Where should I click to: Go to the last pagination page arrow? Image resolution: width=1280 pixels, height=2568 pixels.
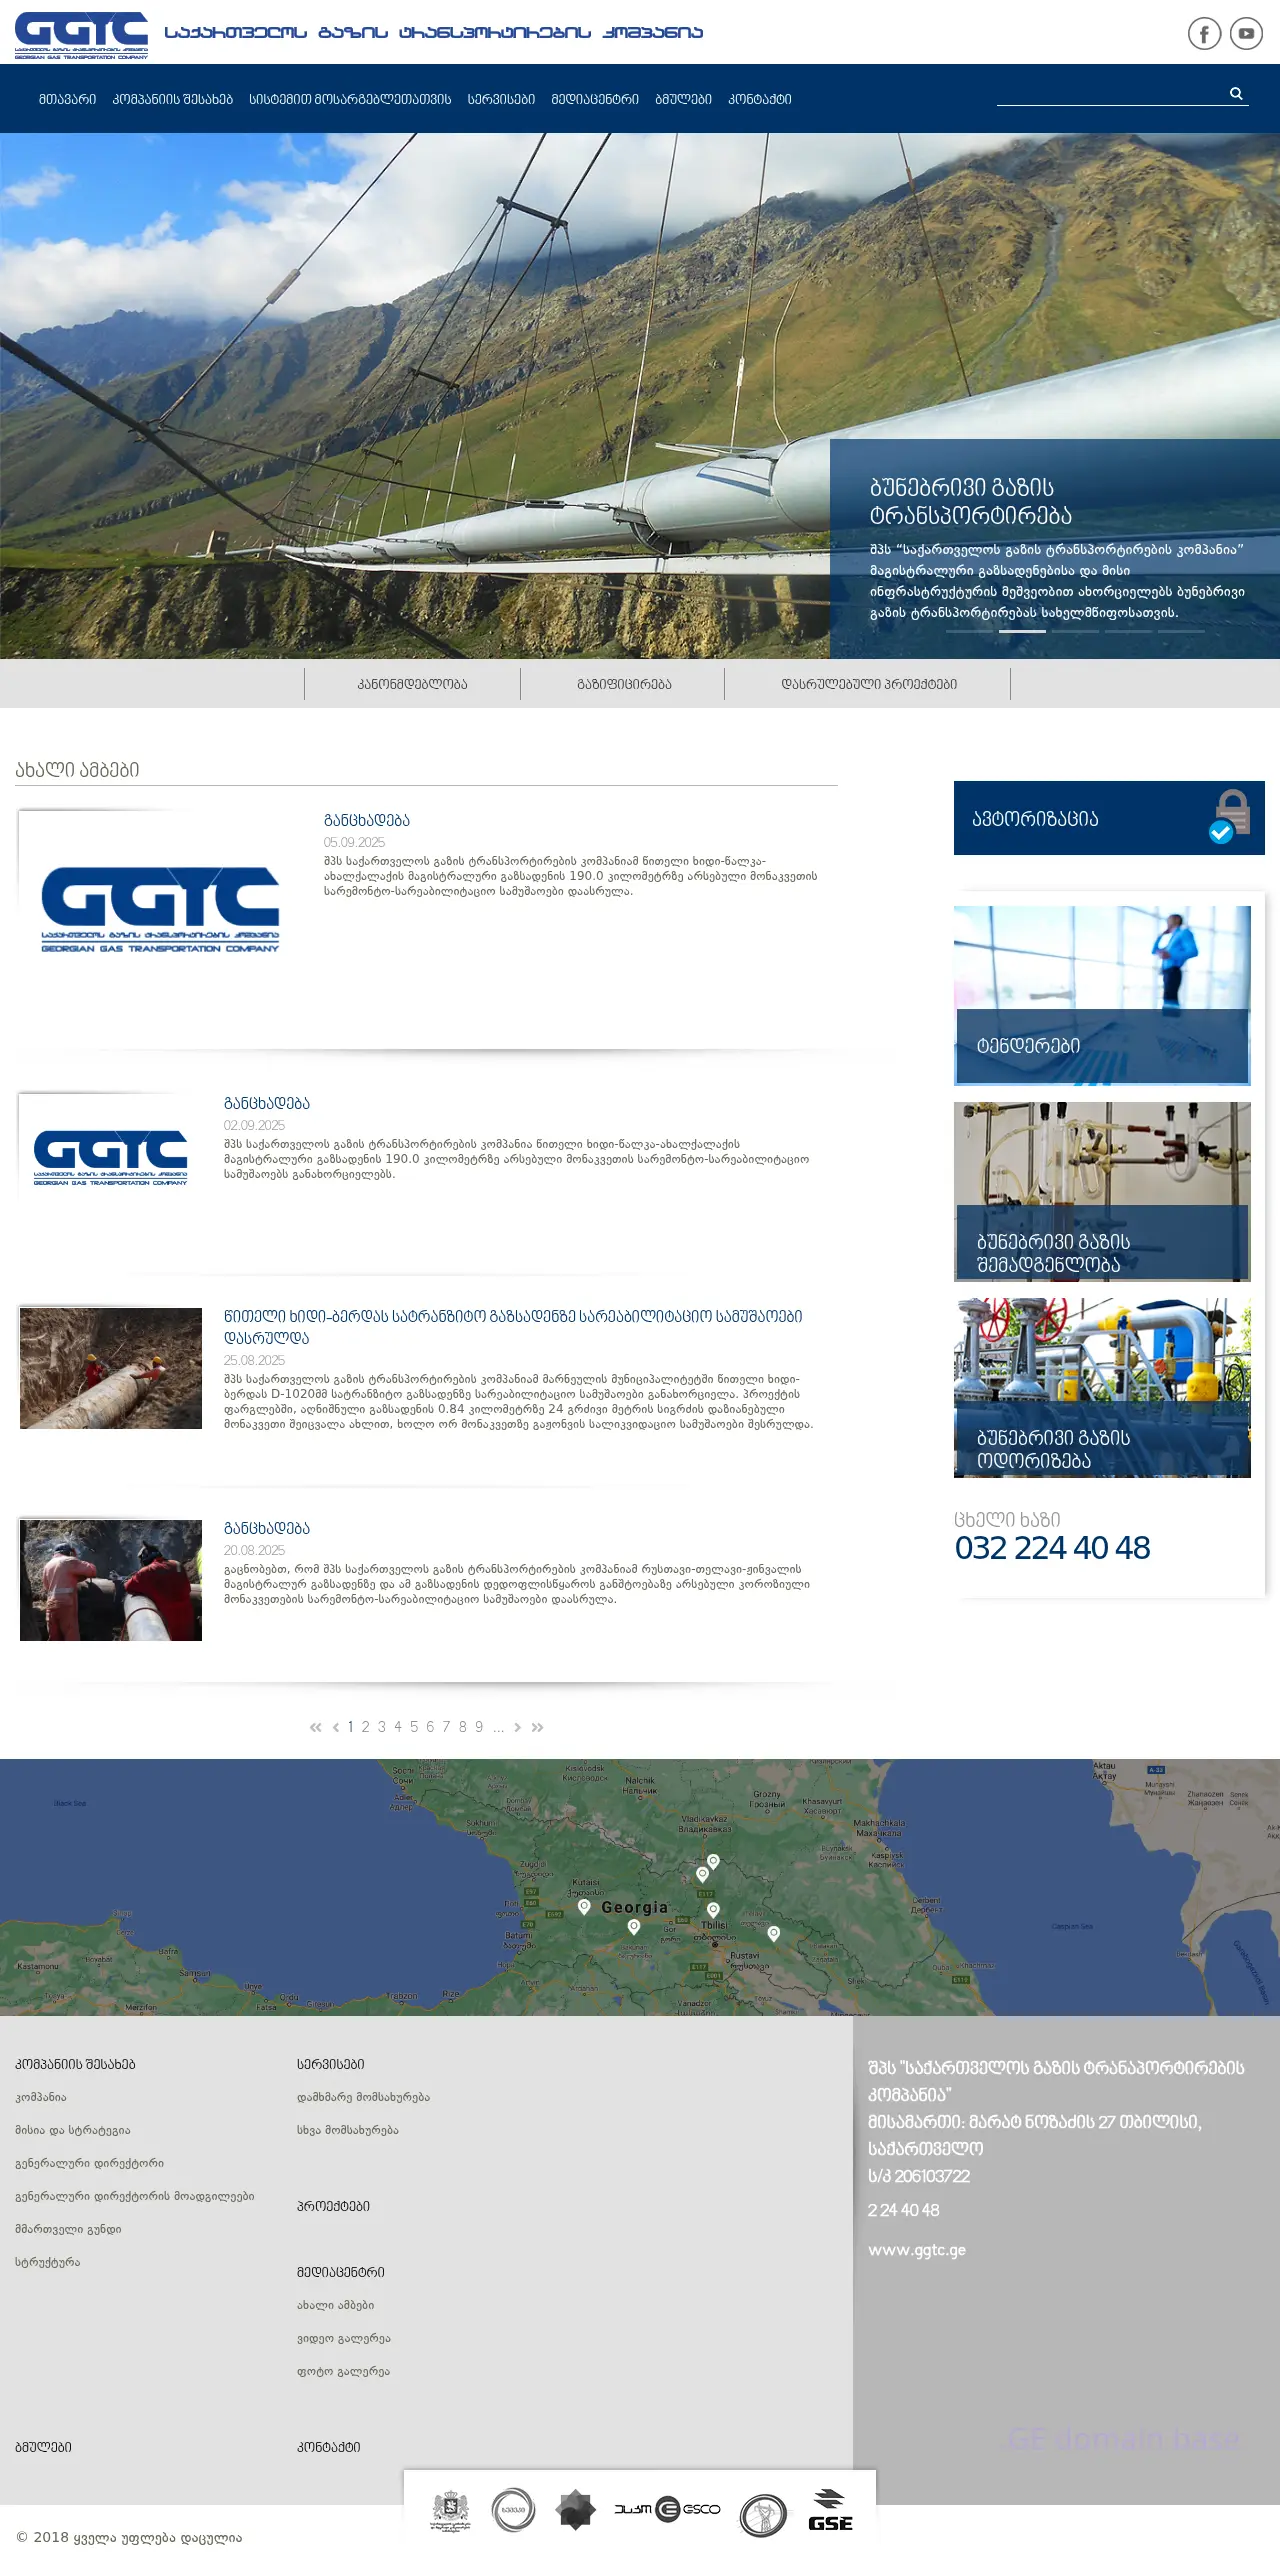click(538, 1727)
